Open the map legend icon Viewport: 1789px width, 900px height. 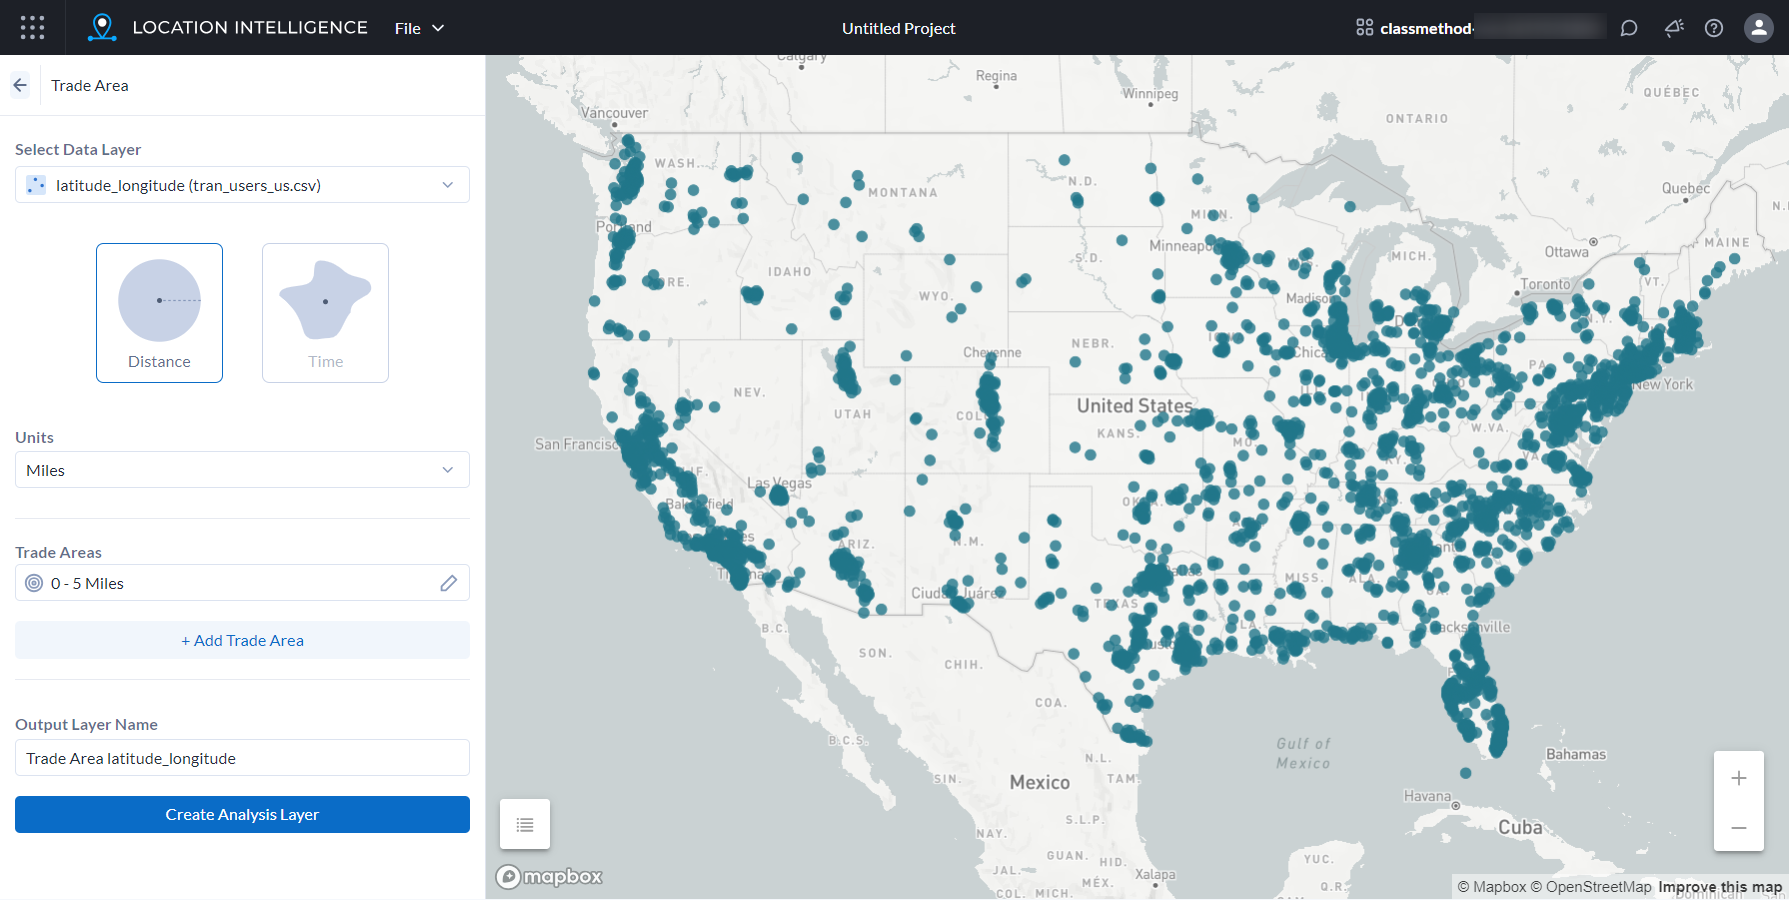[x=524, y=823]
